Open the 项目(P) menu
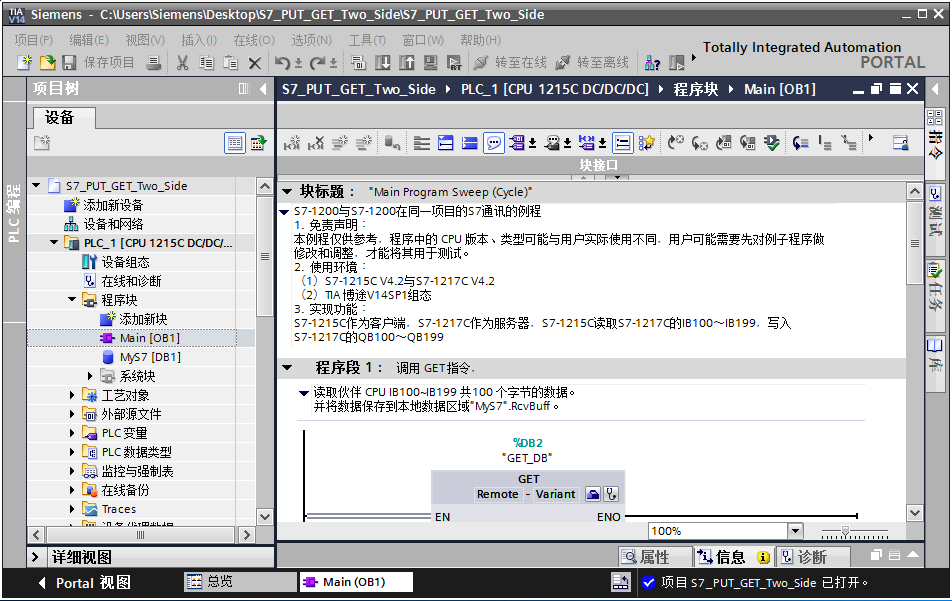 pos(33,40)
